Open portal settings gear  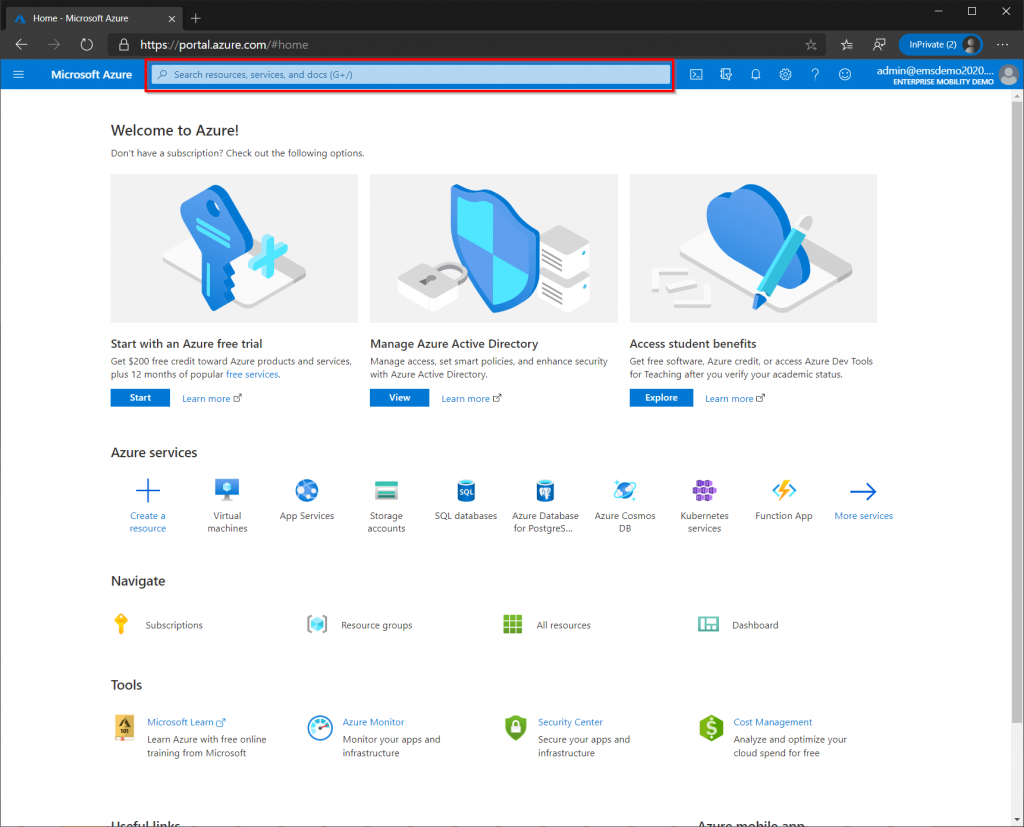tap(785, 74)
